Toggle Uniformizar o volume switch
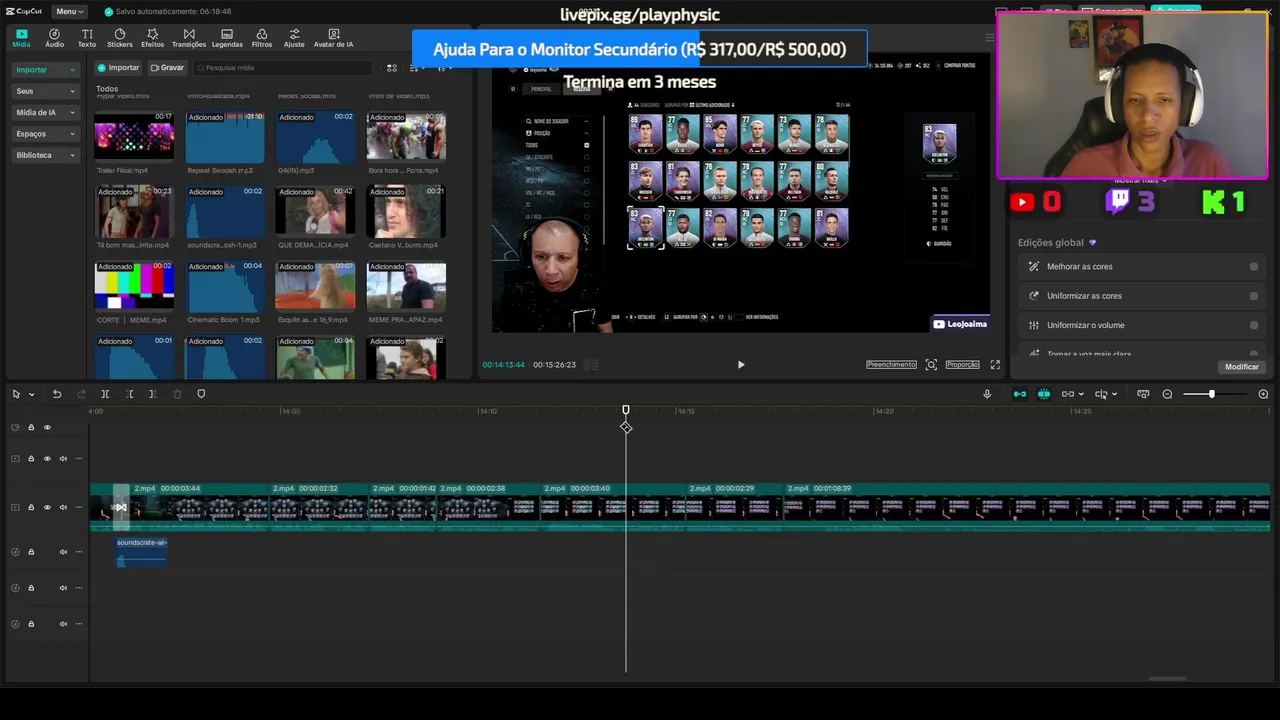This screenshot has height=720, width=1280. [1254, 325]
